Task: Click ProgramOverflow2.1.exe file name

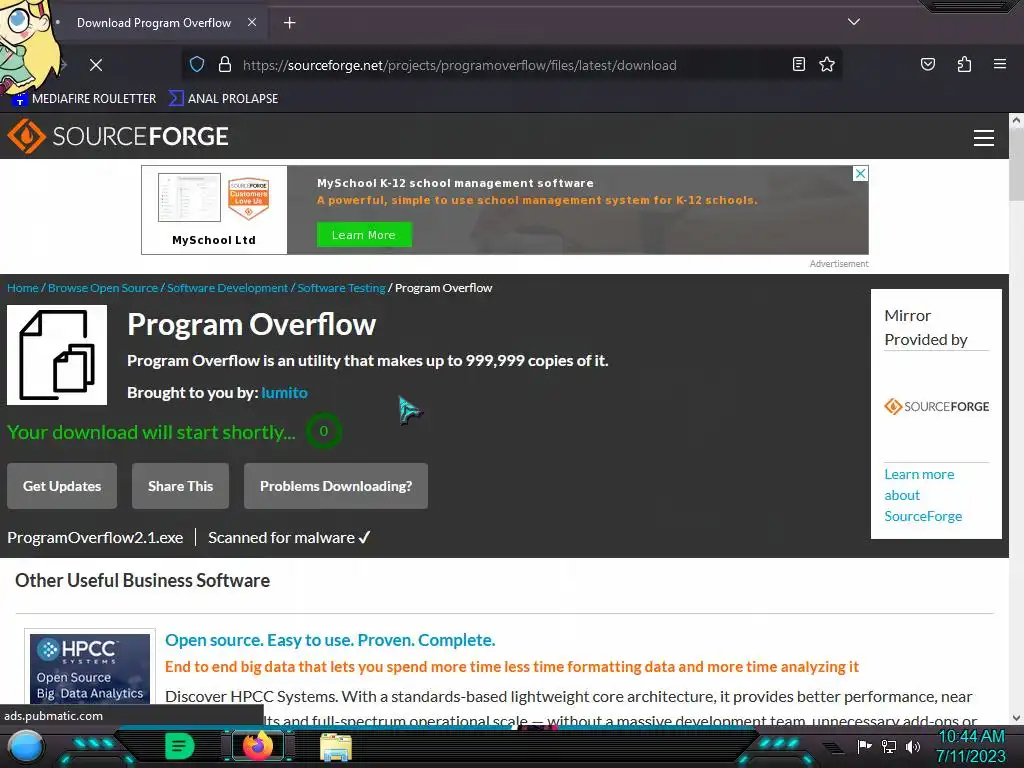Action: [x=95, y=537]
